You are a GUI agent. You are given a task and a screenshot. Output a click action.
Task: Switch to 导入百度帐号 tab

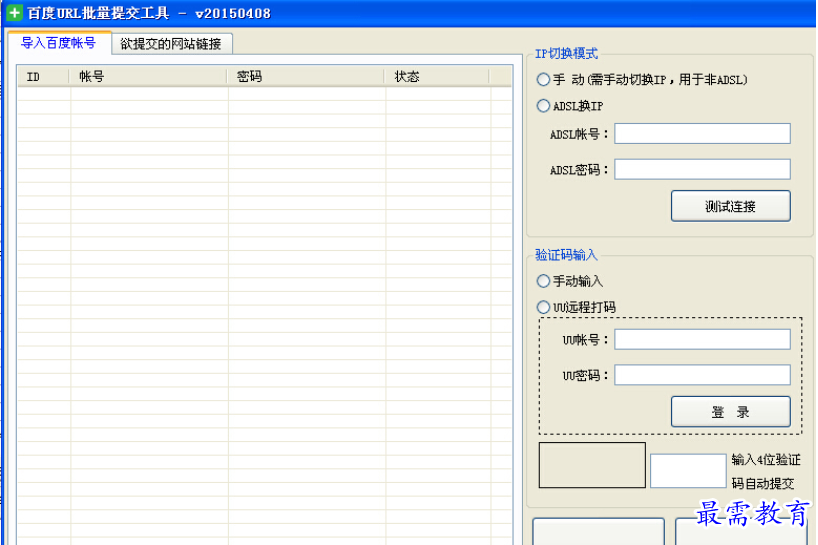[58, 43]
